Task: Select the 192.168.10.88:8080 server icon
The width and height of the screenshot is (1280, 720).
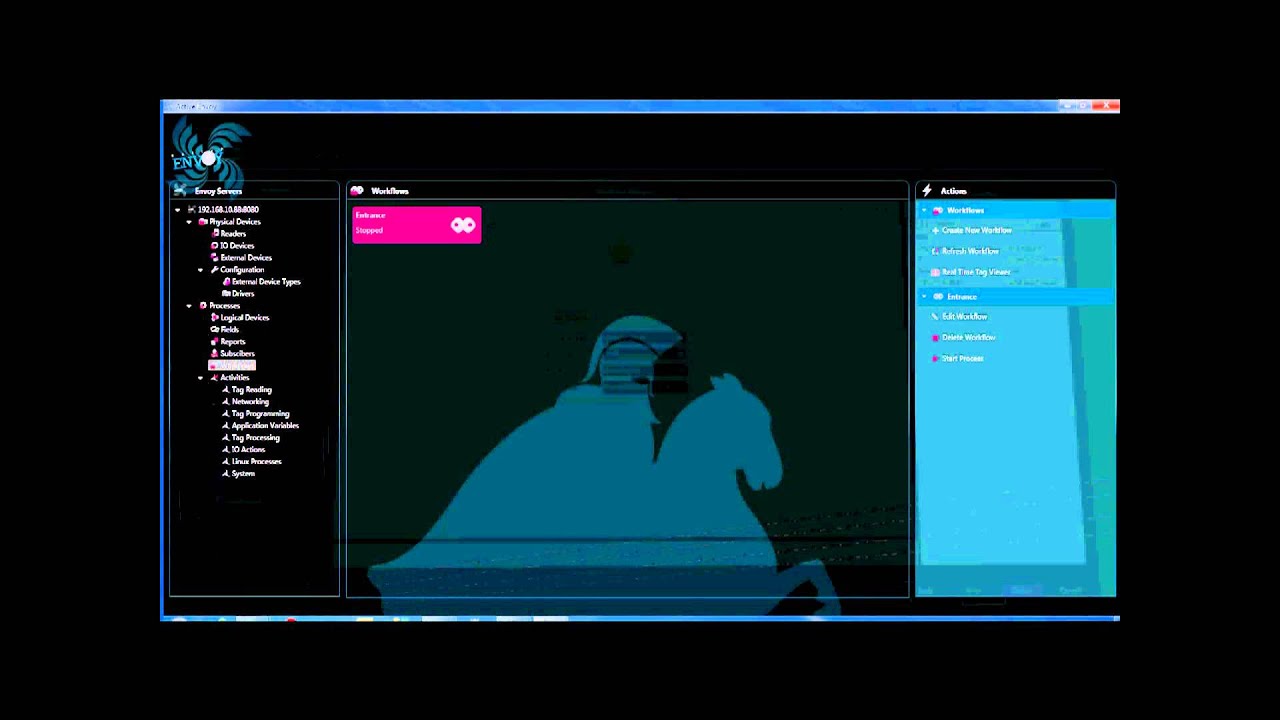Action: tap(191, 210)
